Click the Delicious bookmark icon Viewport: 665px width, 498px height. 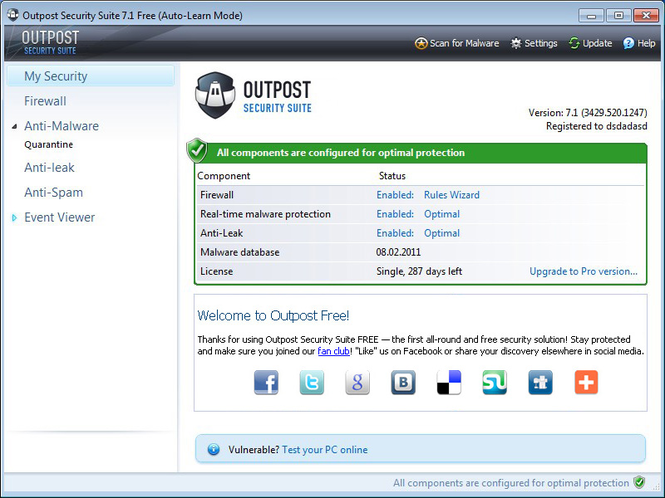[x=449, y=382]
